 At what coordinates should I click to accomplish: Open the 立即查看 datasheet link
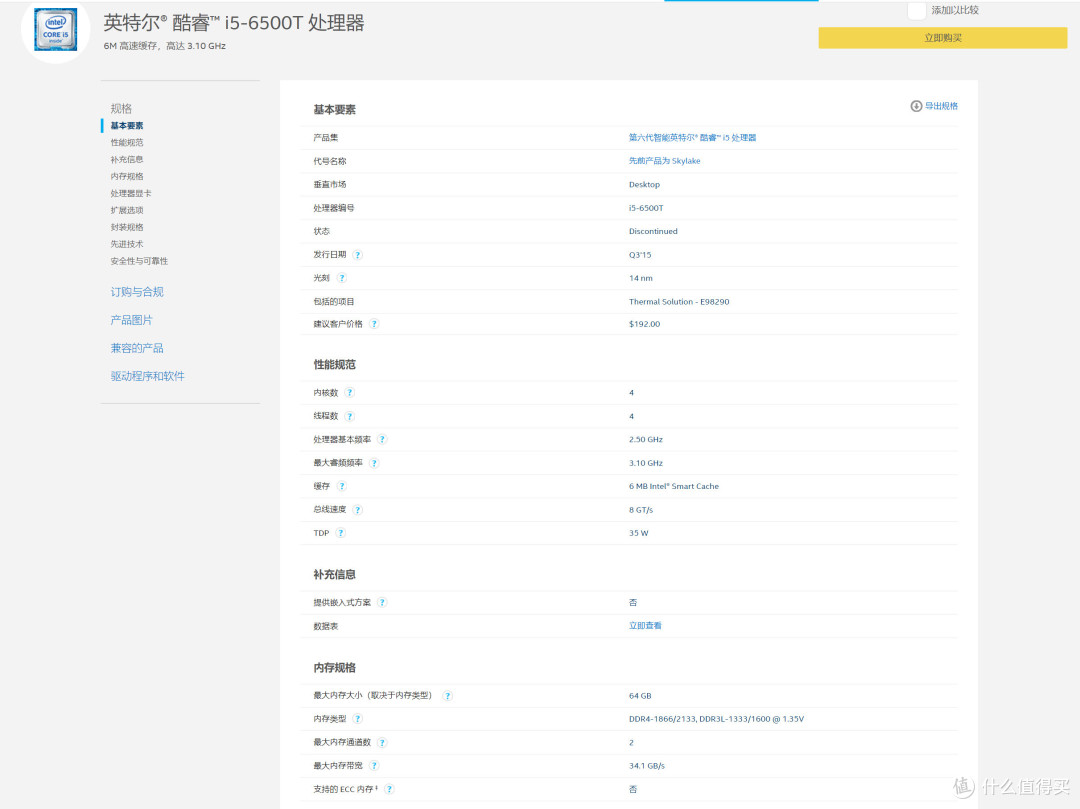(x=645, y=626)
